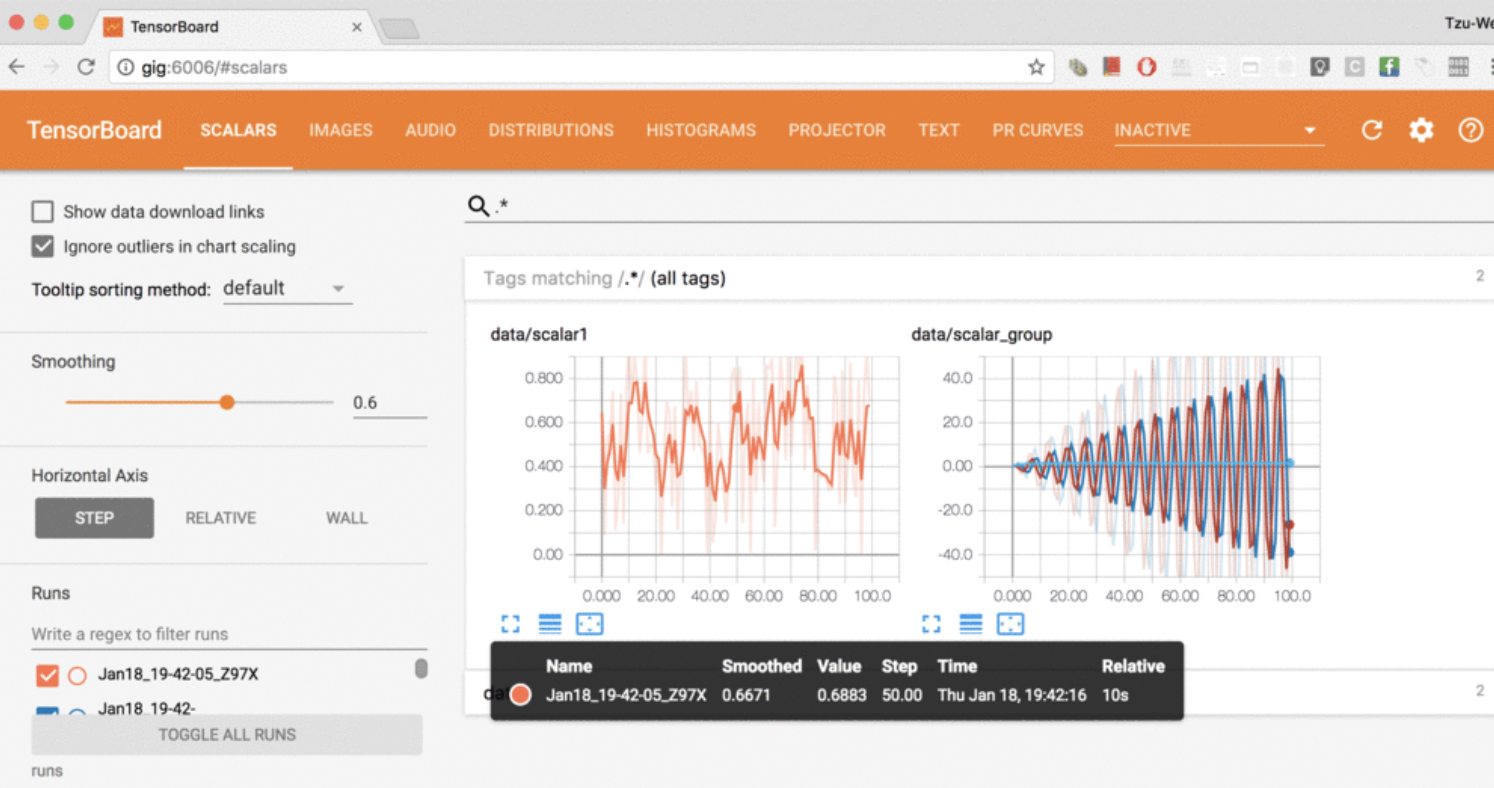This screenshot has height=788, width=1494.
Task: Click the data/scalar1 chart title
Action: click(x=539, y=334)
